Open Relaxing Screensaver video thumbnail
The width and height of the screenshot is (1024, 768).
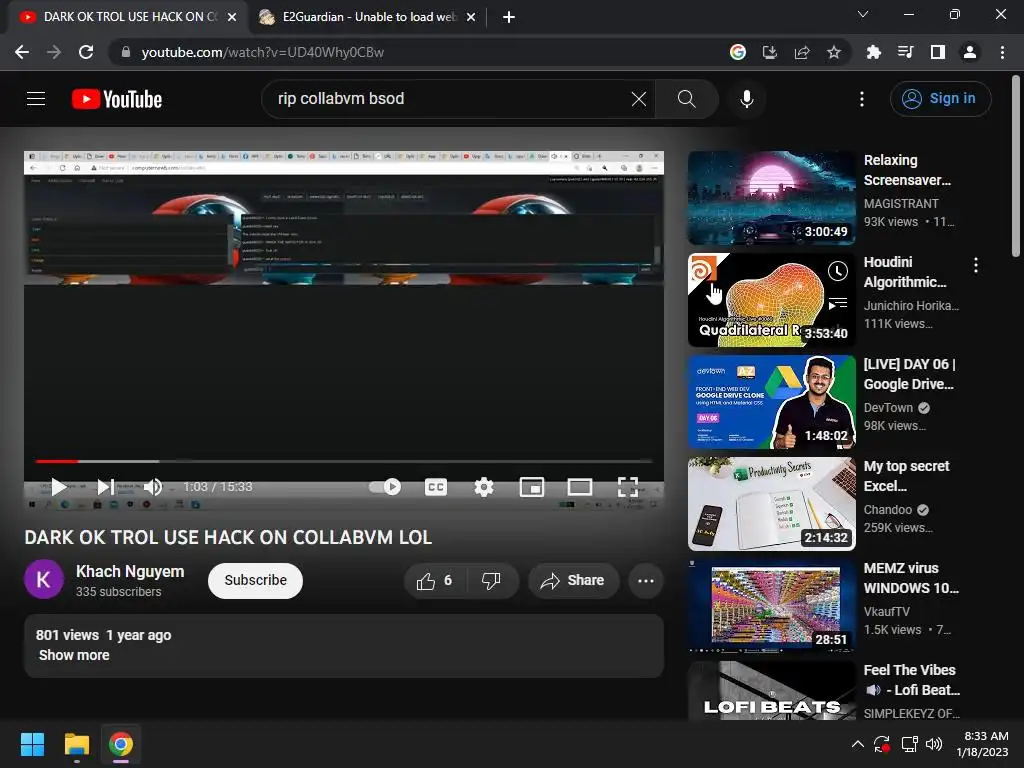[x=771, y=198]
